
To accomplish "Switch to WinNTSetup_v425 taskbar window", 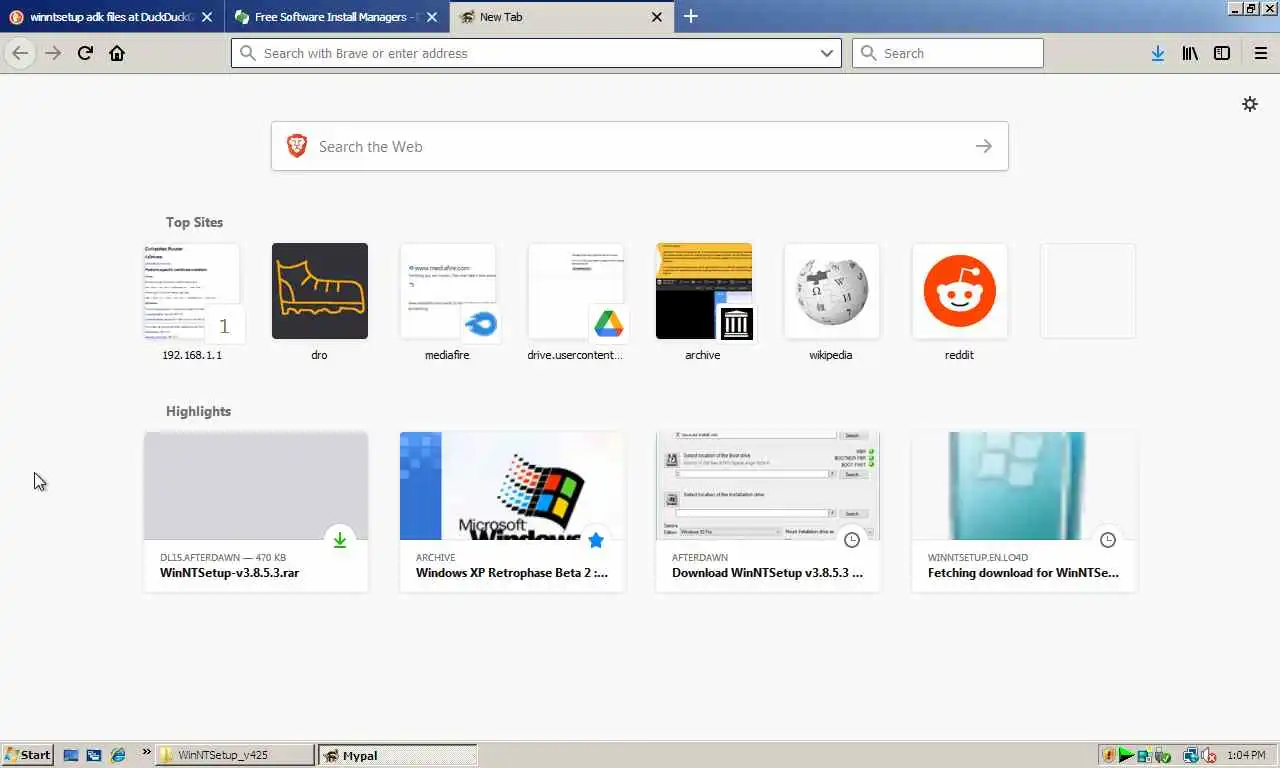I will pyautogui.click(x=235, y=755).
